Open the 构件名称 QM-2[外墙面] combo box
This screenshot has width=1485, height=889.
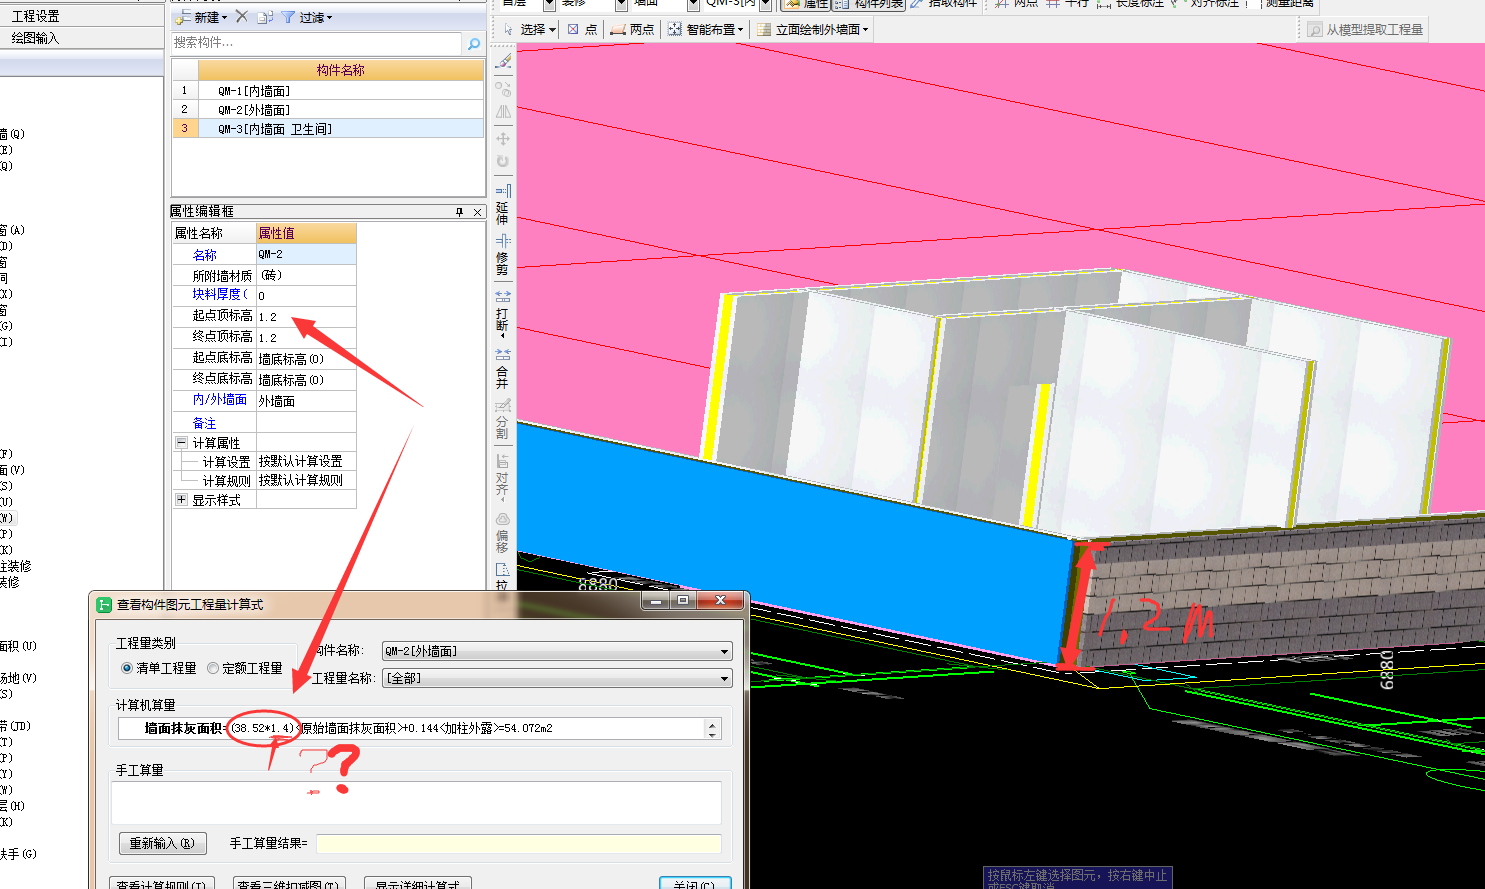tap(557, 651)
